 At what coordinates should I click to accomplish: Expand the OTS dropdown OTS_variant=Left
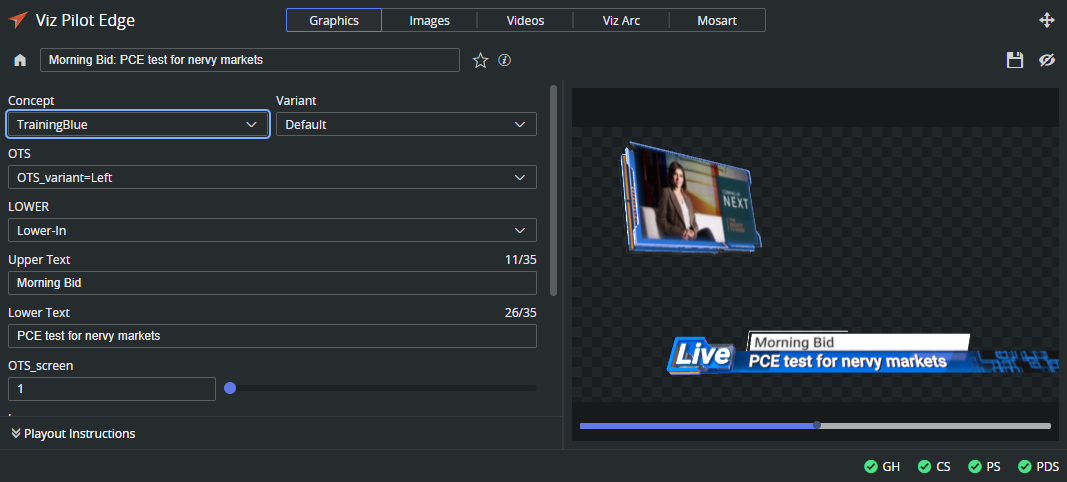coord(272,177)
